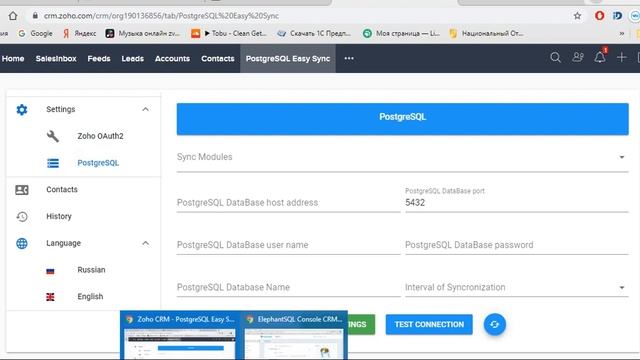
Task: Click the PostgreSQL DataBase port field
Action: pos(516,200)
